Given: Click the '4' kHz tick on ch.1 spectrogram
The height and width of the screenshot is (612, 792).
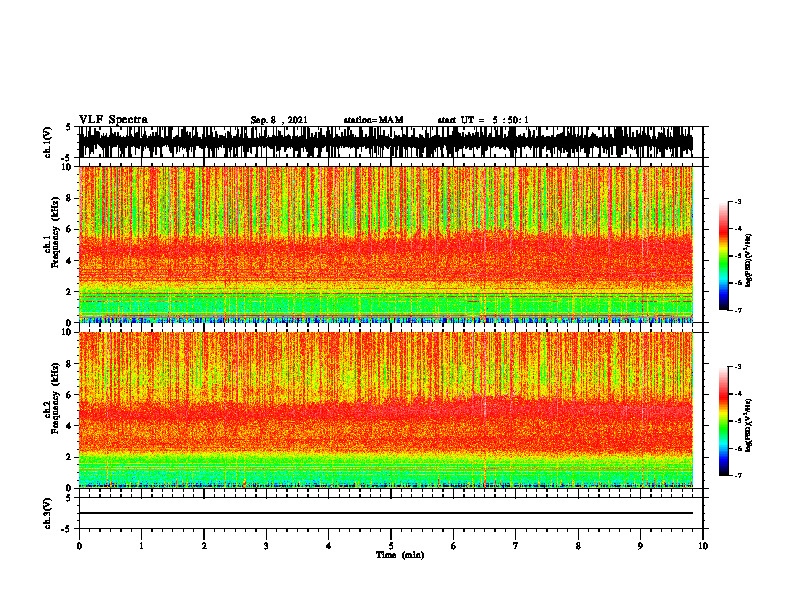Looking at the screenshot, I should click(70, 261).
